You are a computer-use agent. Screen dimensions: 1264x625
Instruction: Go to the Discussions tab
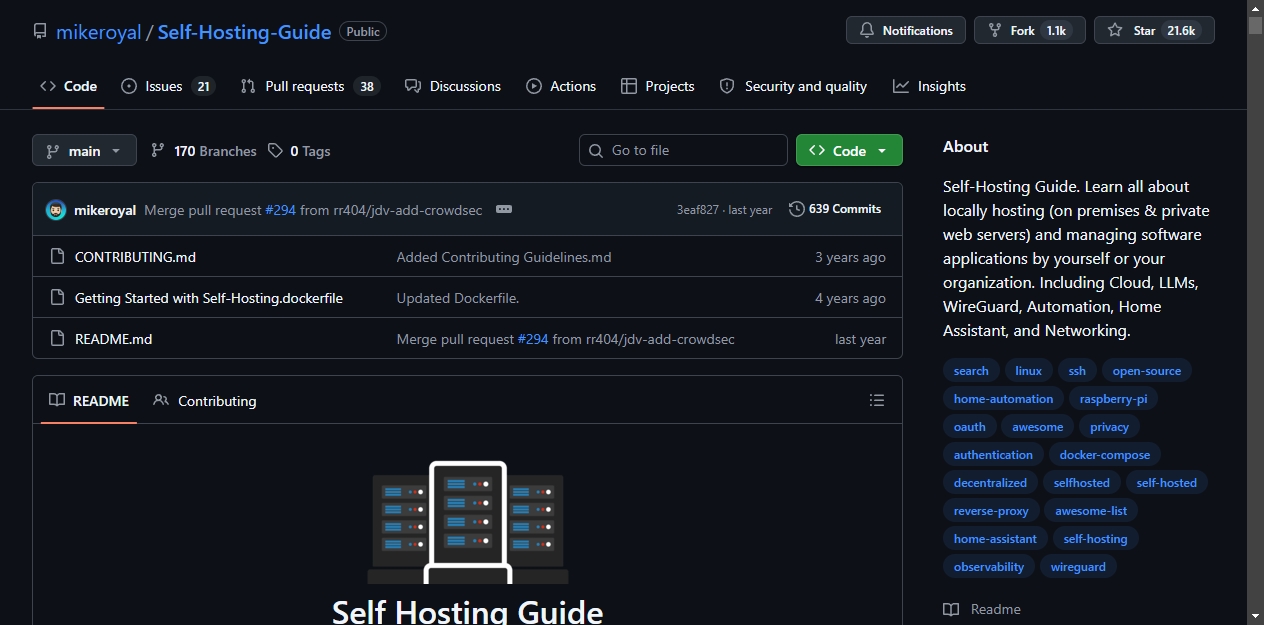tap(453, 86)
